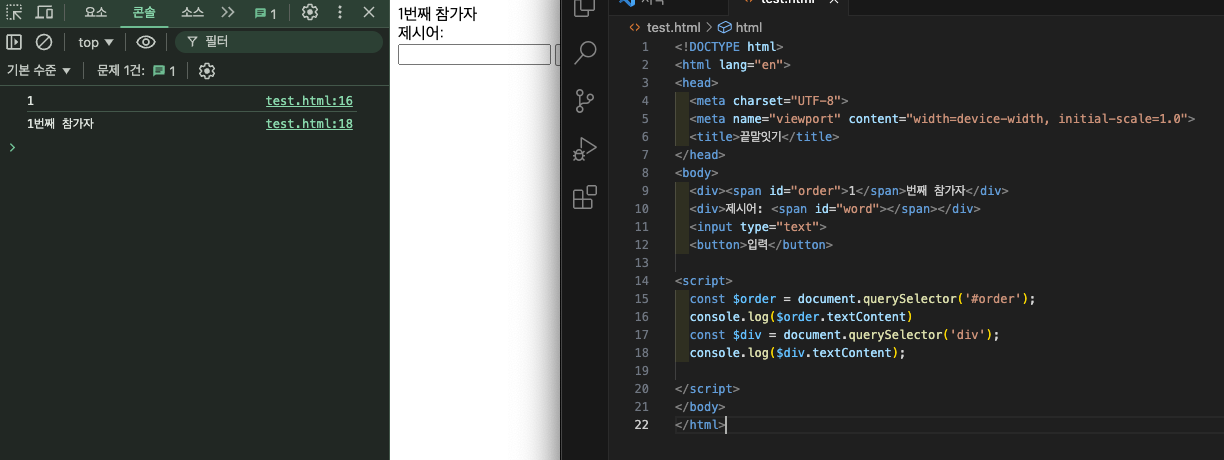Open the VS Code Explorer view icon
This screenshot has width=1224, height=460.
585,8
